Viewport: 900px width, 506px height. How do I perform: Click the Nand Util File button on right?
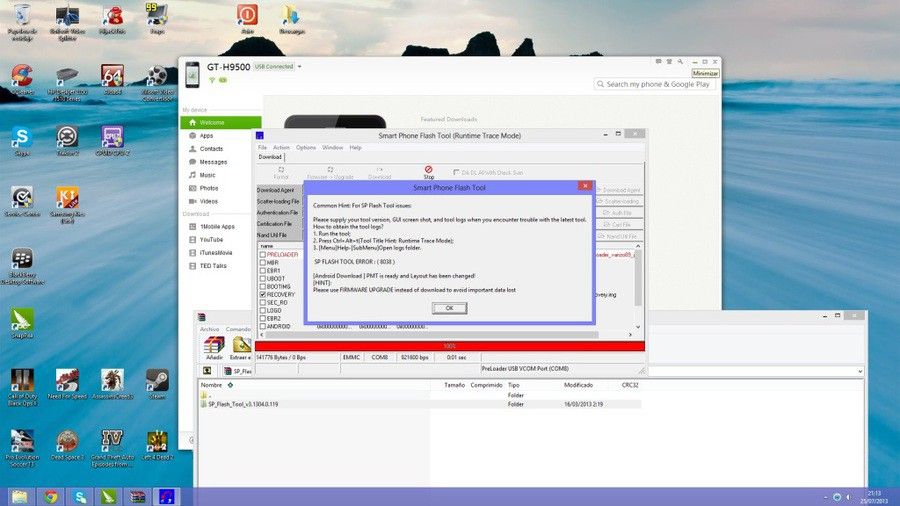pos(619,236)
